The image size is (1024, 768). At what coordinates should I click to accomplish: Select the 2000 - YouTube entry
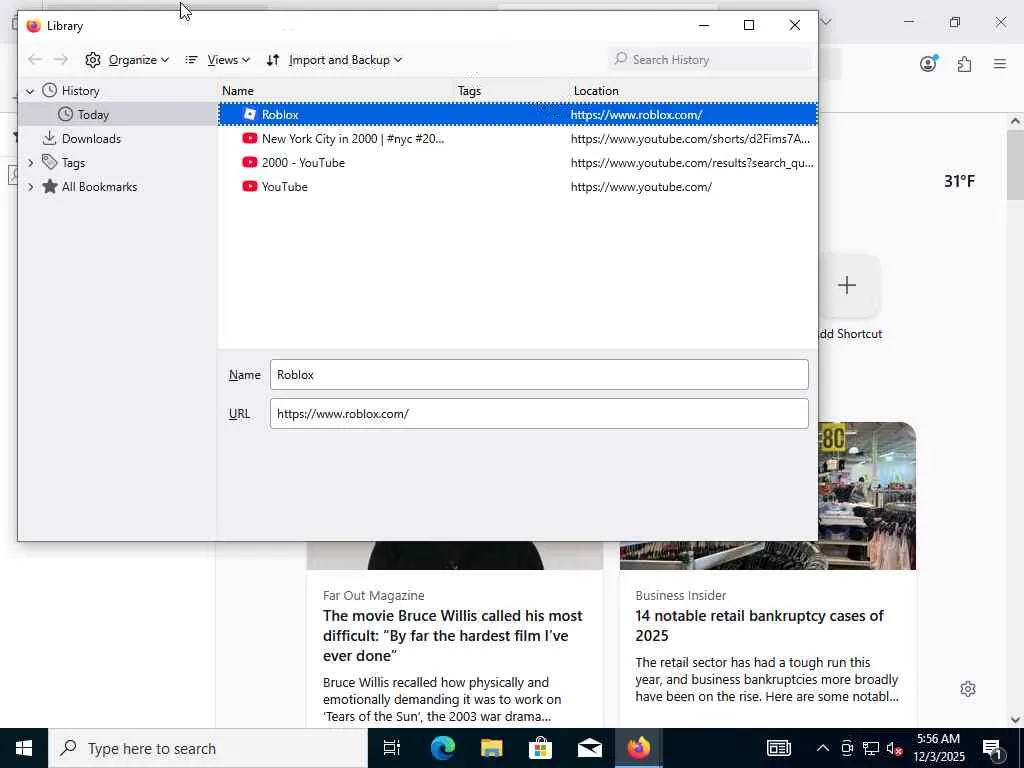[518, 163]
